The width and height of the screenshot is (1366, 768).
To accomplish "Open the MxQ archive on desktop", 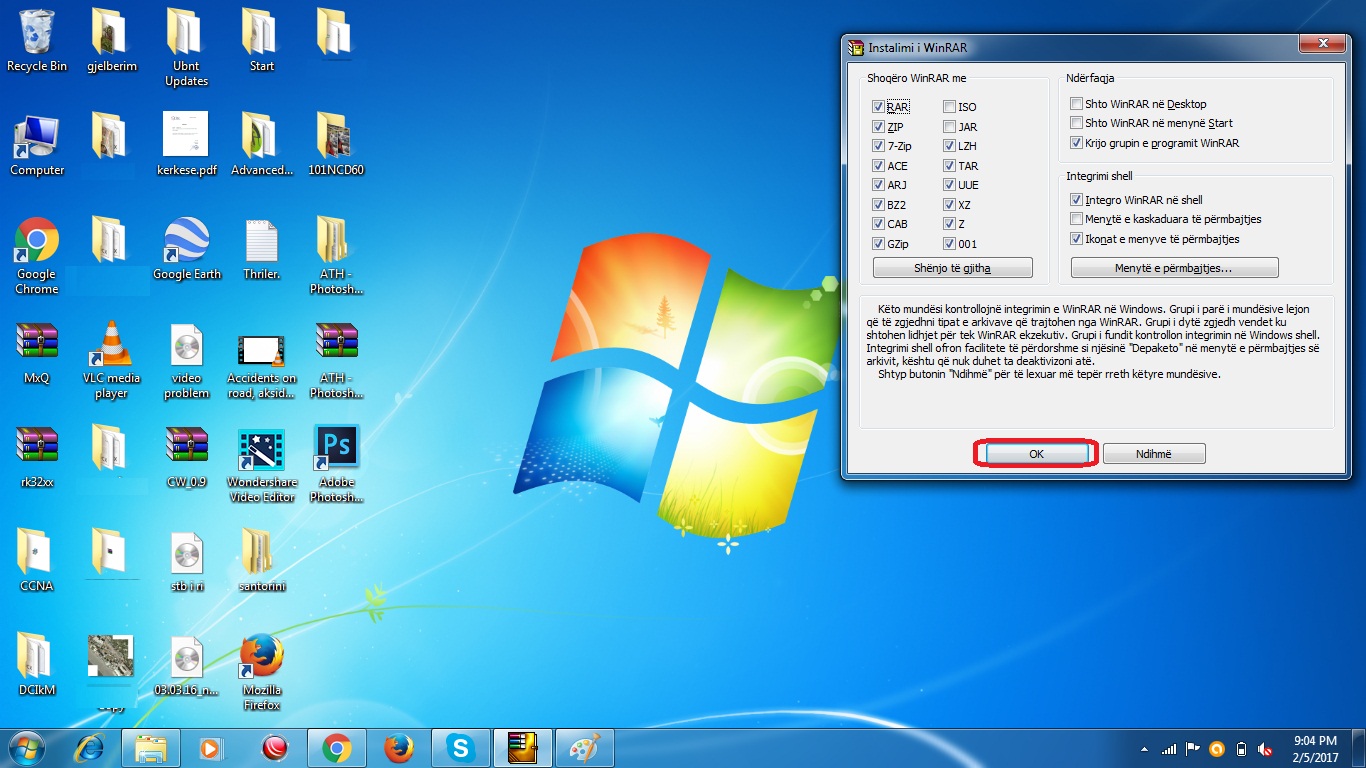I will (x=37, y=353).
